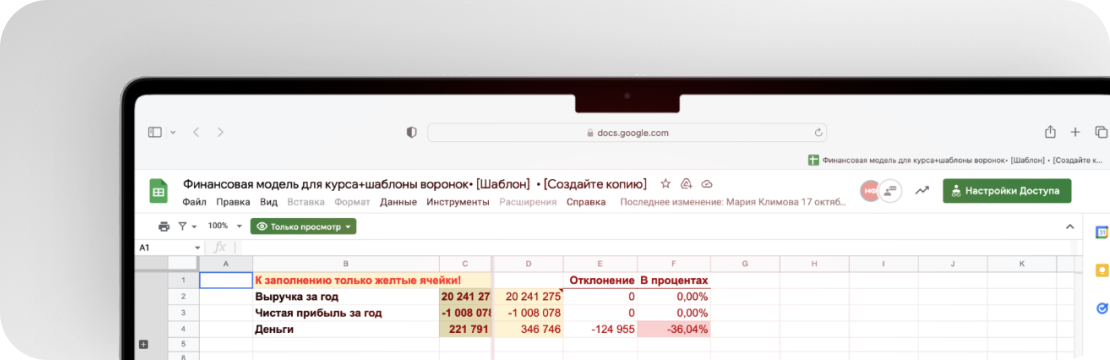Screen dimensions: 1110x360
Task: Click the cell showing -124 955
Action: coord(601,329)
